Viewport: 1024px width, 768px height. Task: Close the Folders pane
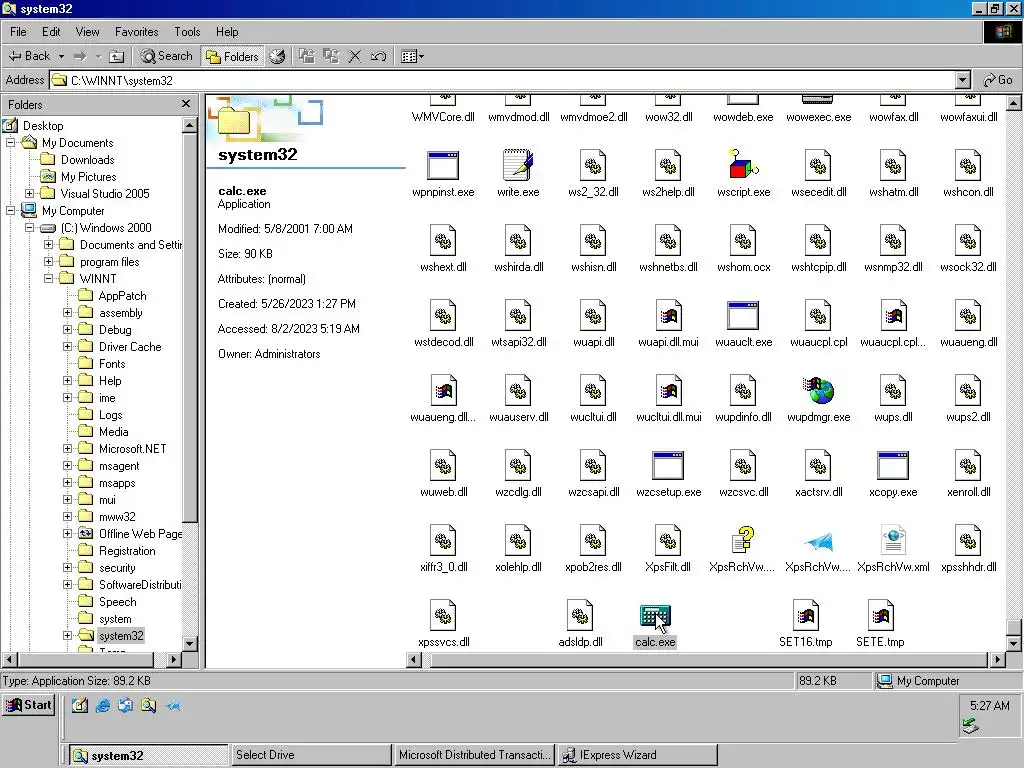186,104
